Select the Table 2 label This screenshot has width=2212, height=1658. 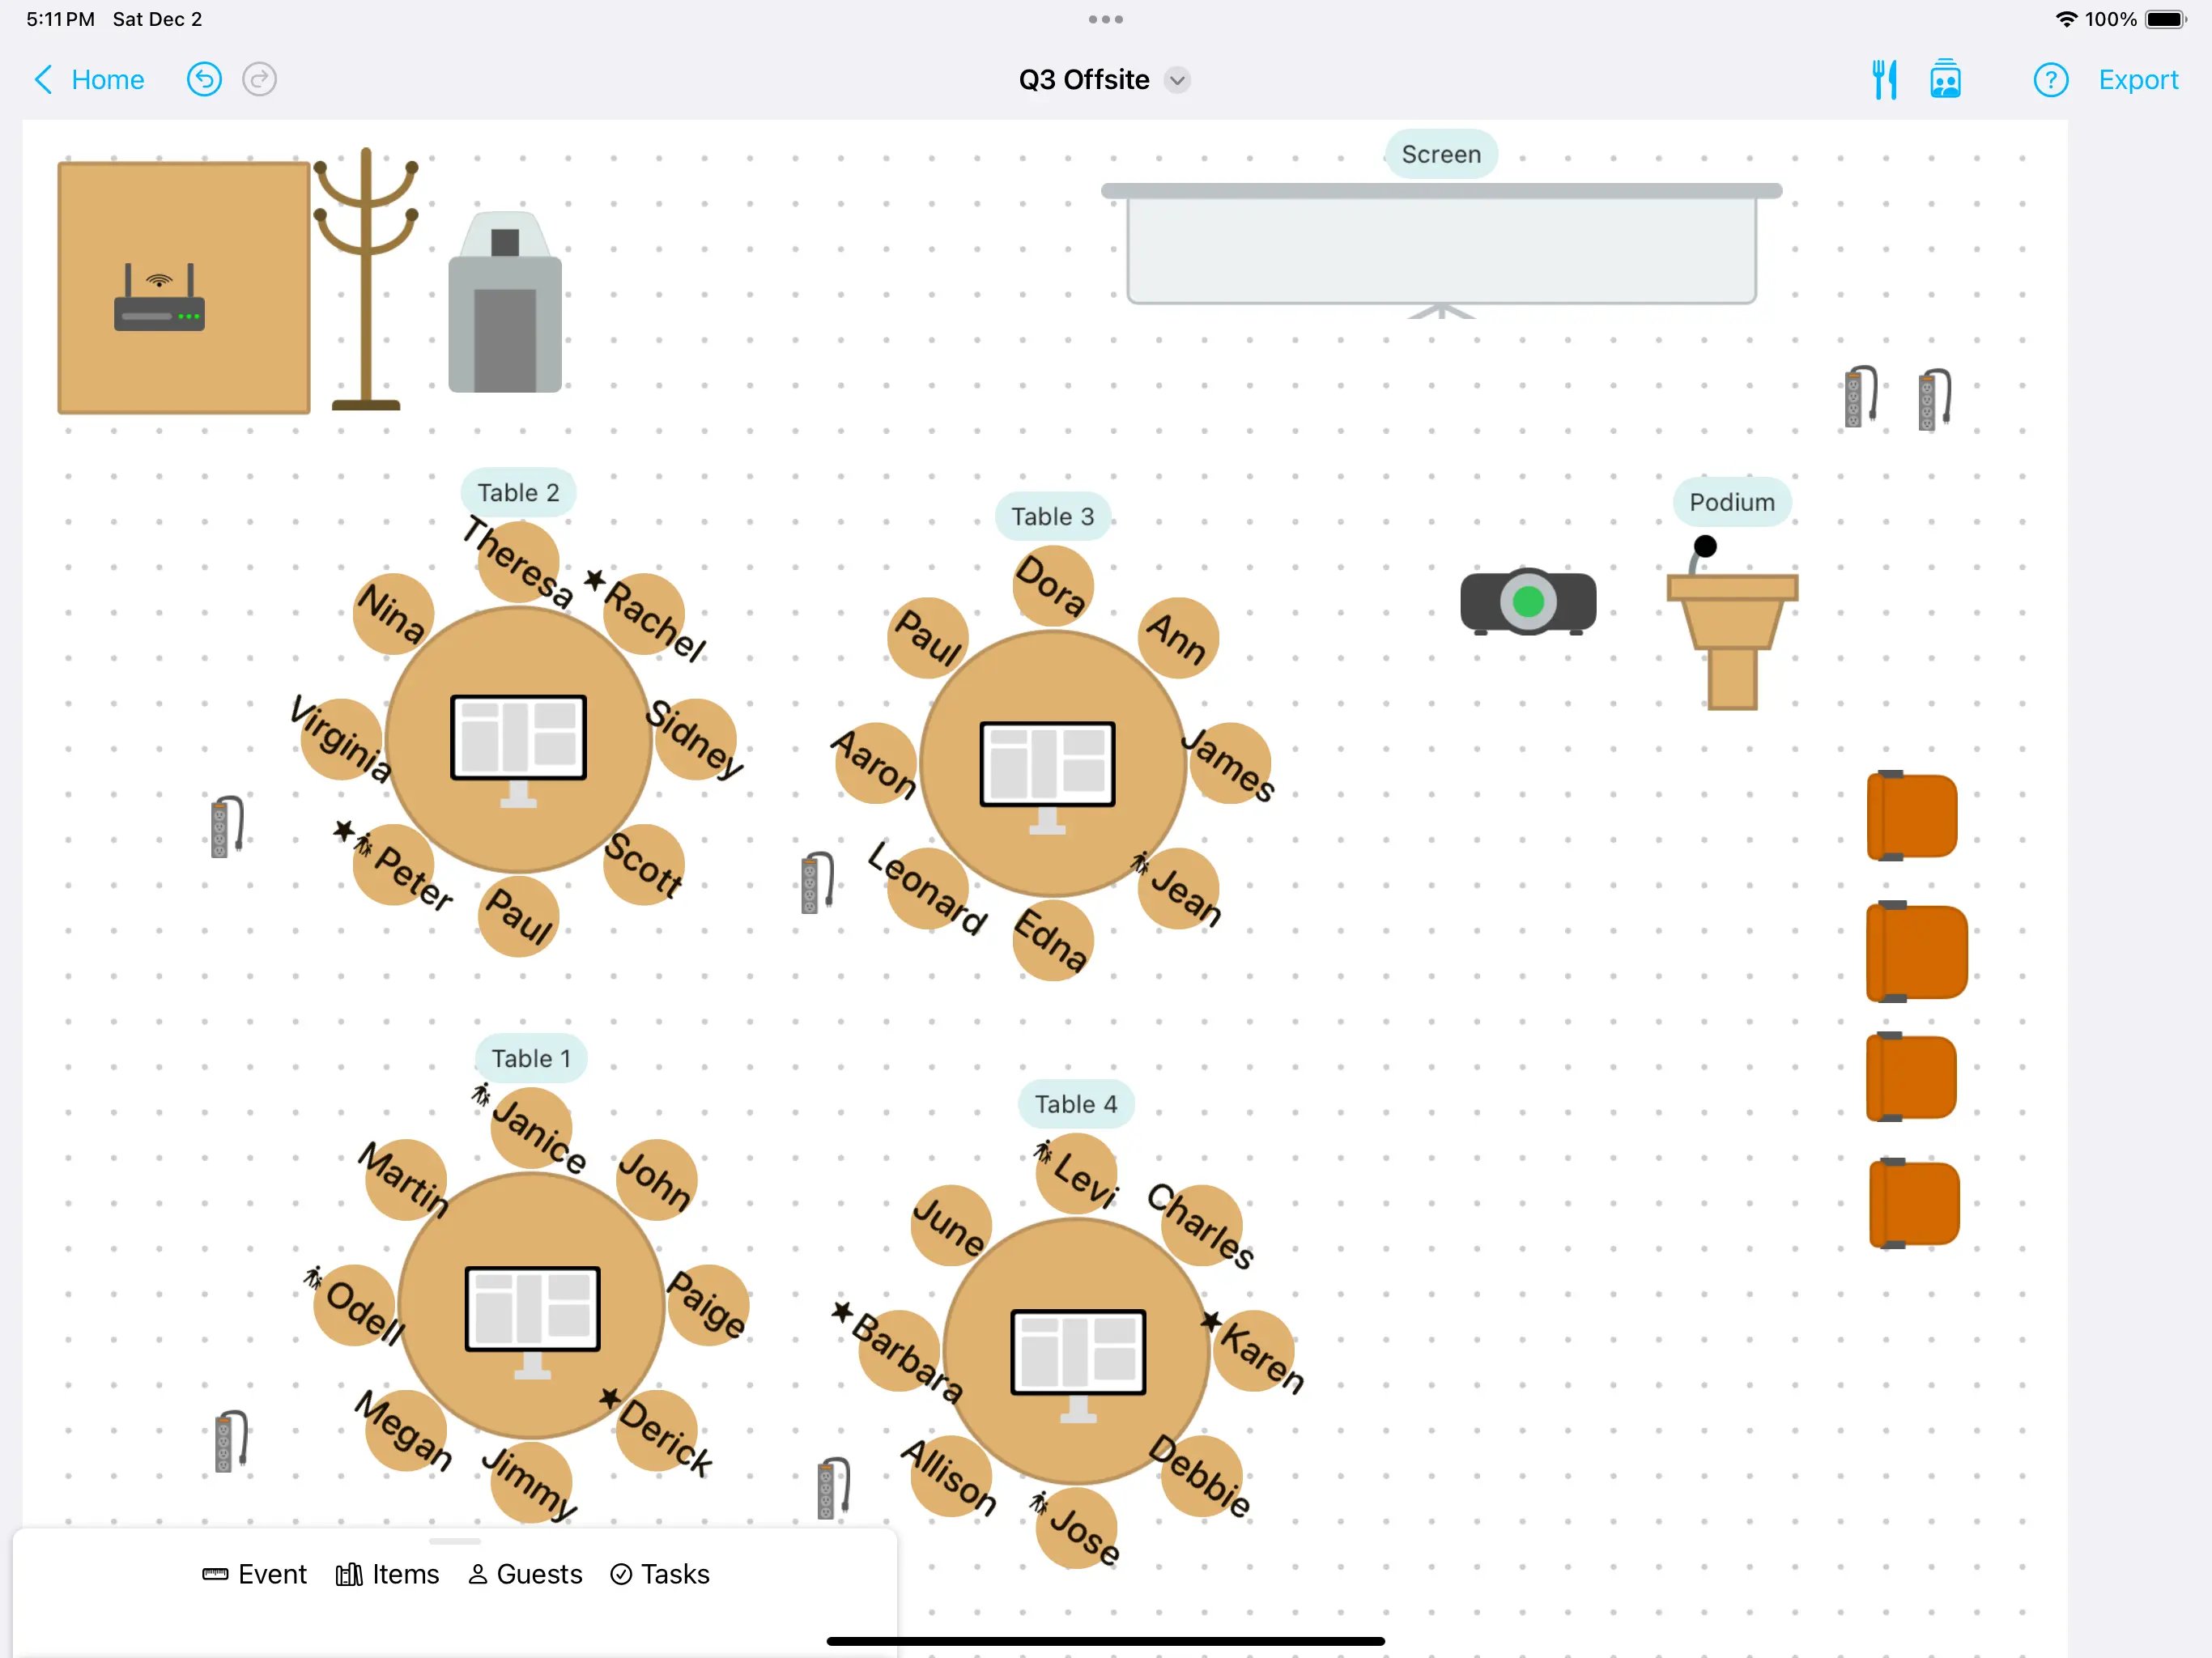(x=518, y=492)
